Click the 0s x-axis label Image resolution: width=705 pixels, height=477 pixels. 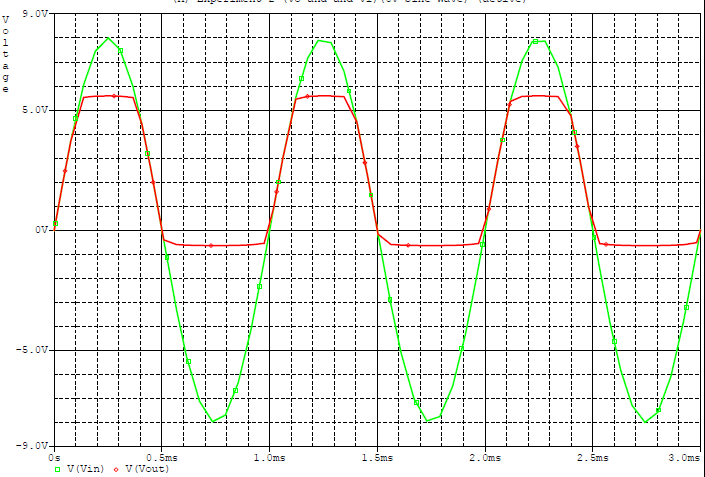[x=54, y=458]
